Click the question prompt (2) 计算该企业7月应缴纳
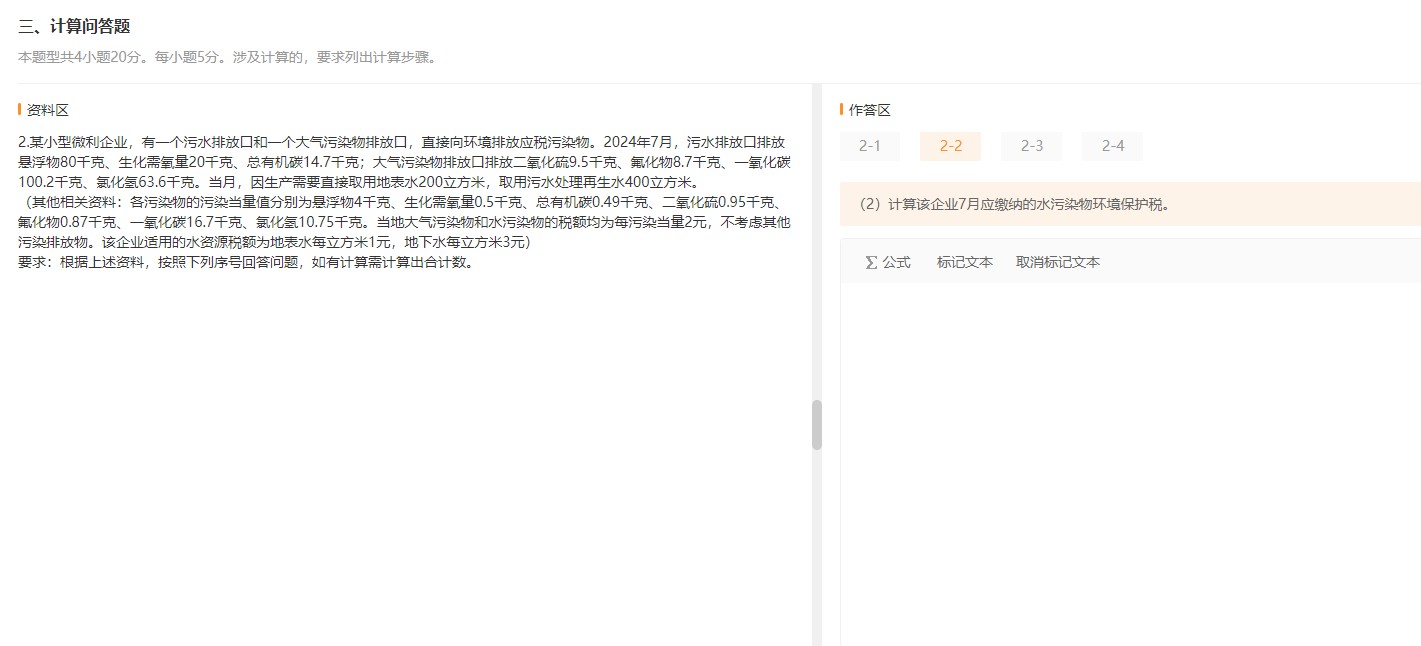1421x646 pixels. [1014, 204]
